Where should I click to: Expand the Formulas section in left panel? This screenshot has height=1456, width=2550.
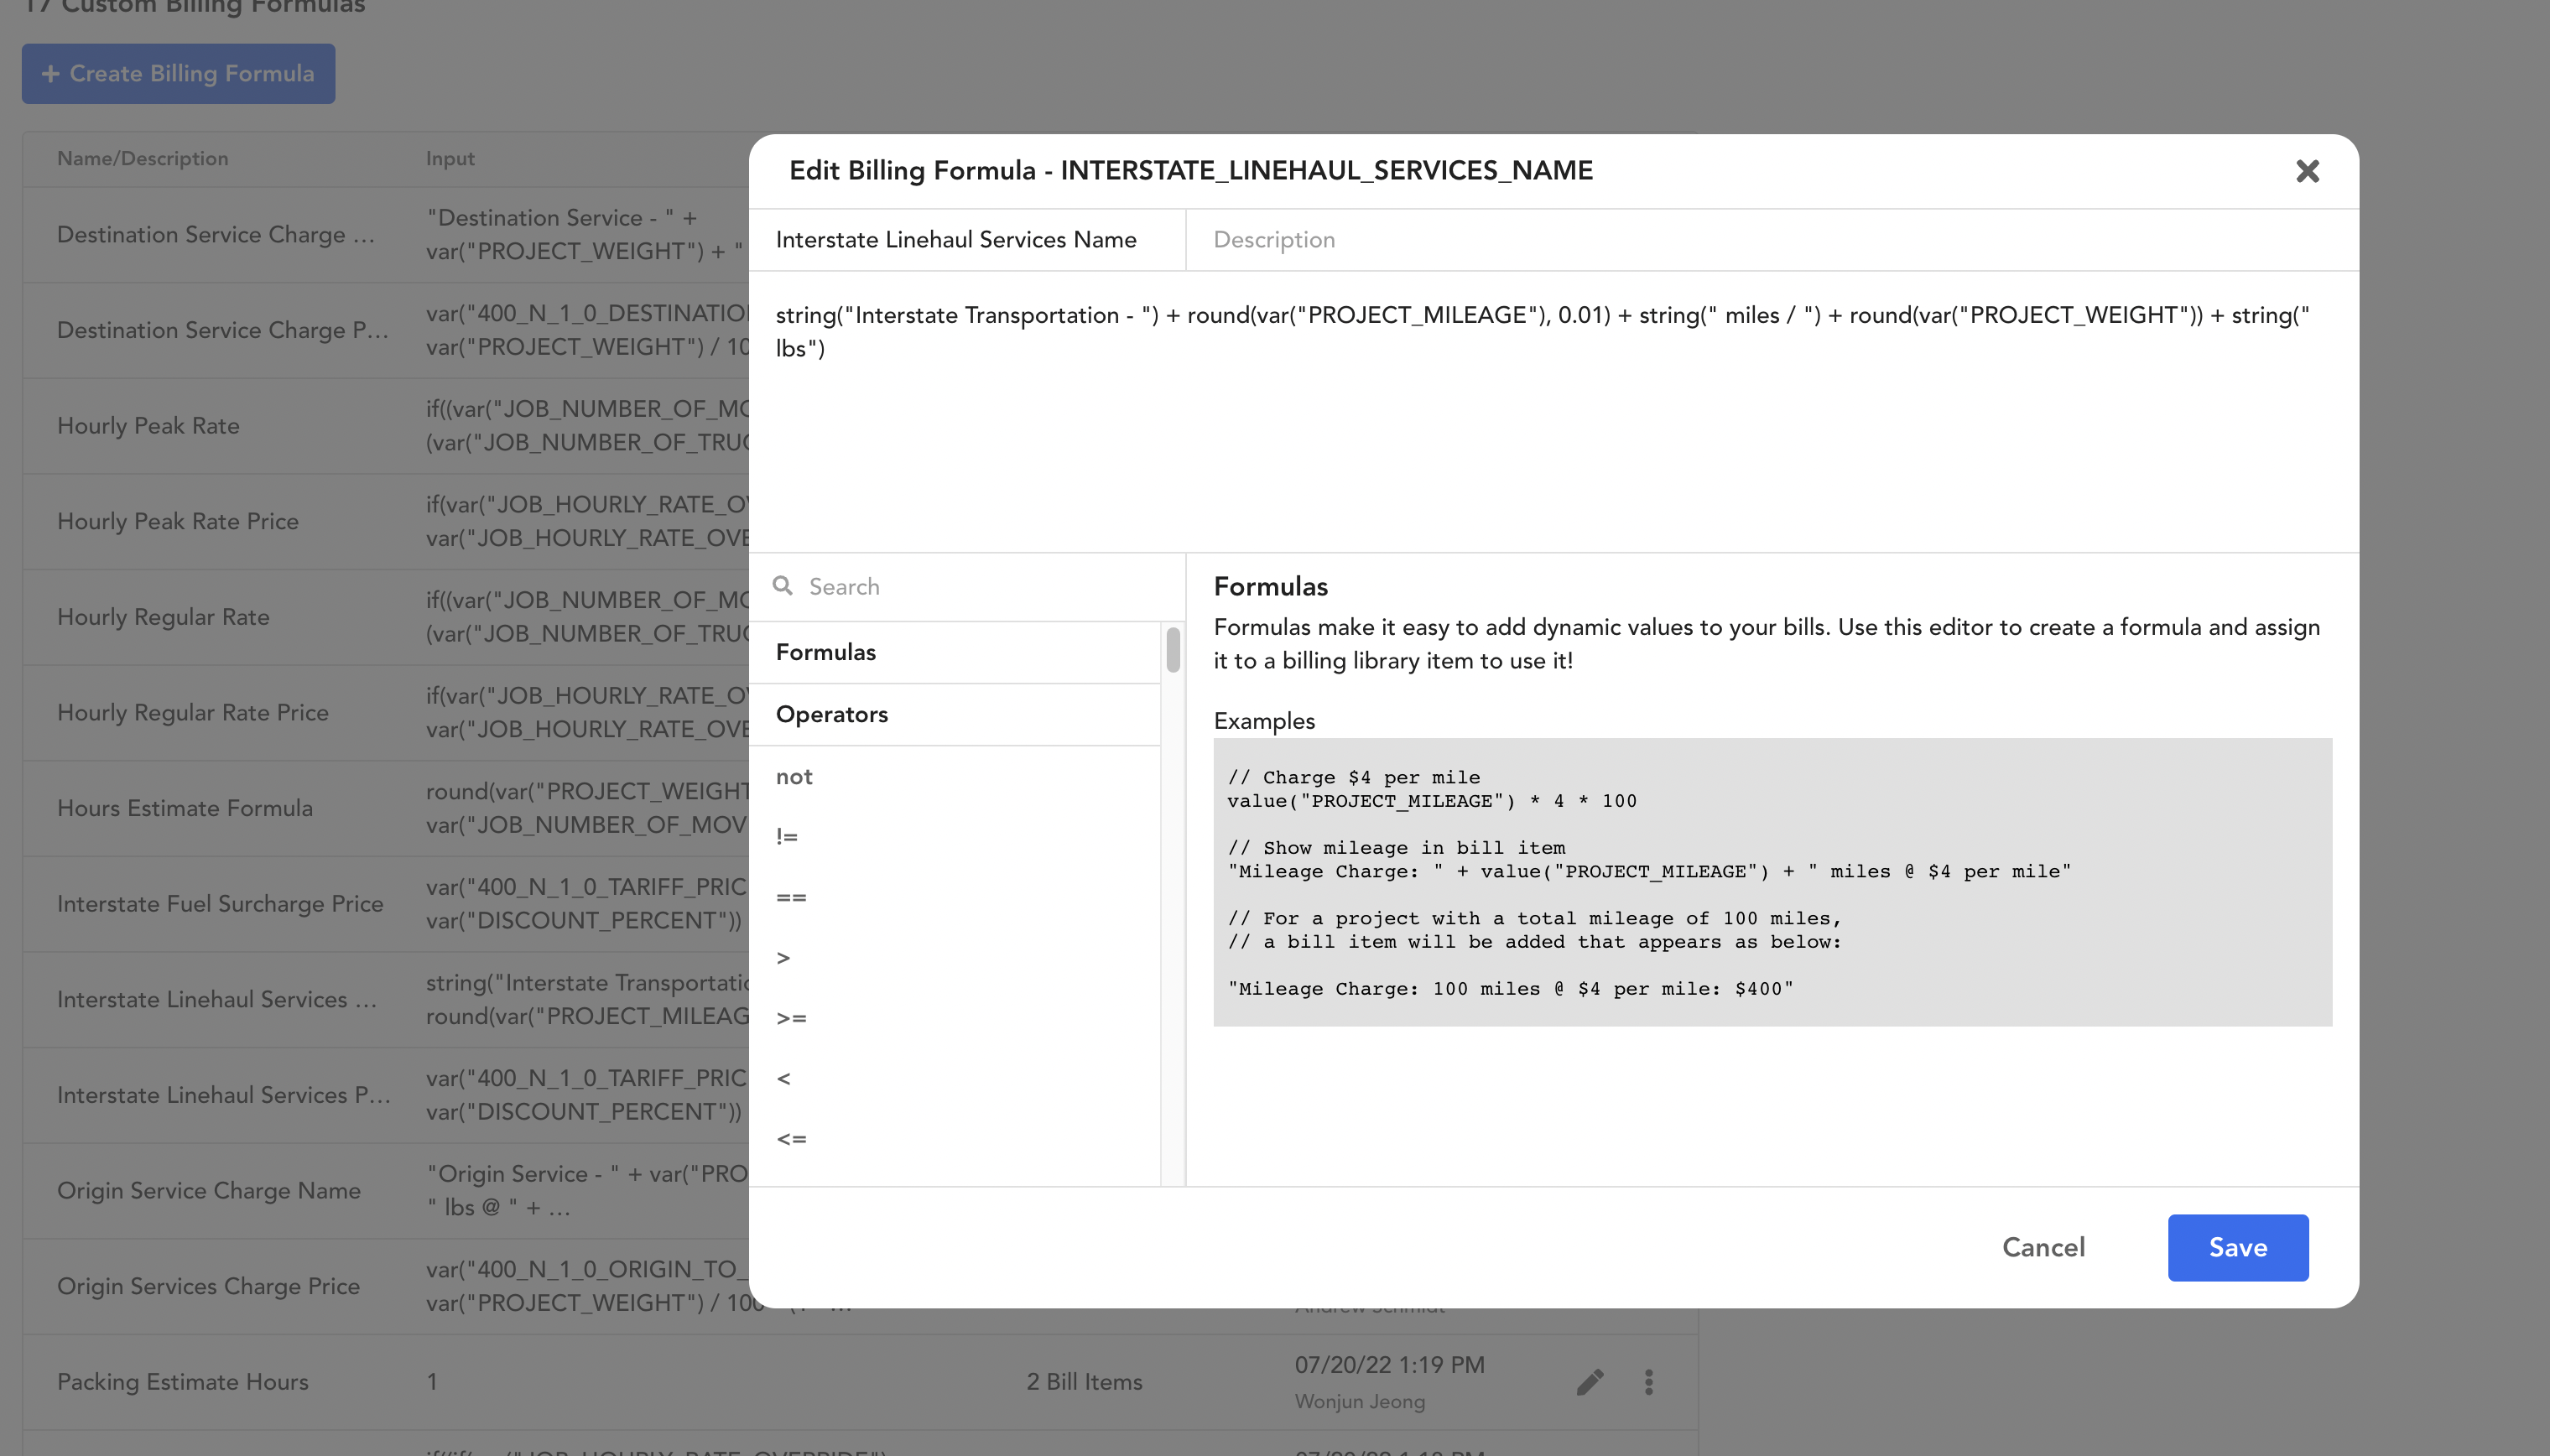826,652
